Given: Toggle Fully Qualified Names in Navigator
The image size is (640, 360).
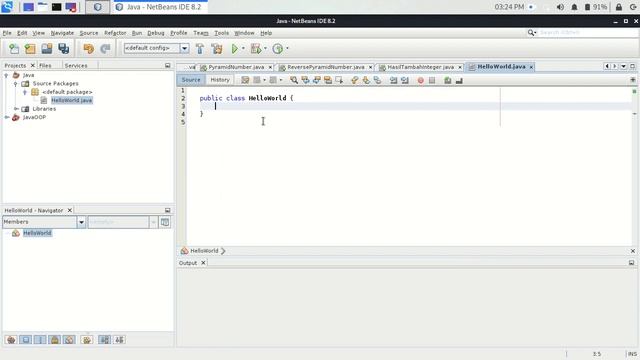Looking at the screenshot, I should click(87, 340).
